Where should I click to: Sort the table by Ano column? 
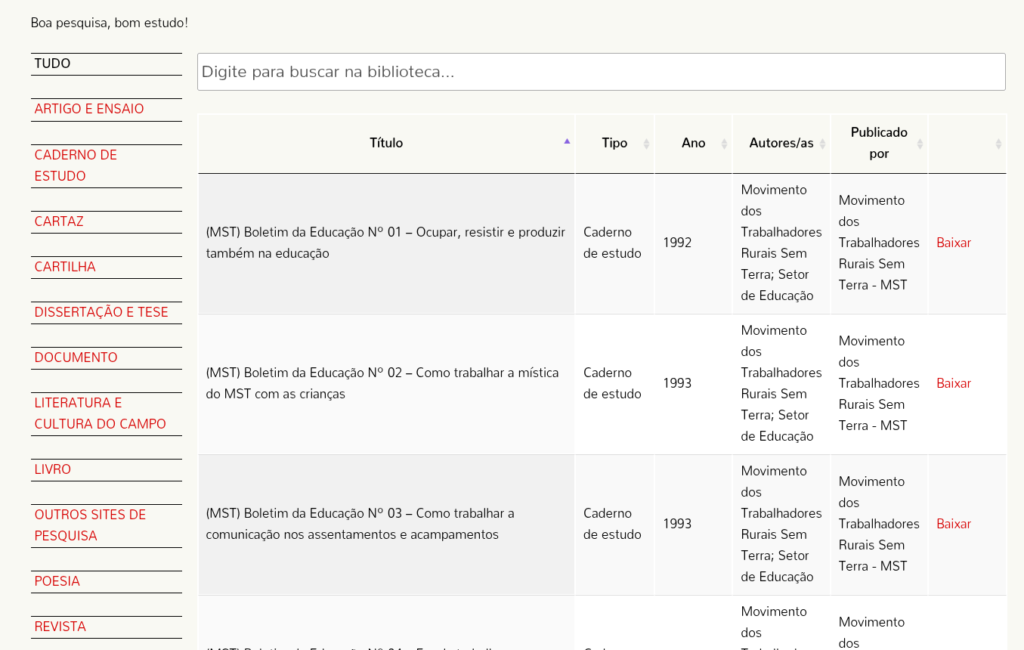pos(694,143)
